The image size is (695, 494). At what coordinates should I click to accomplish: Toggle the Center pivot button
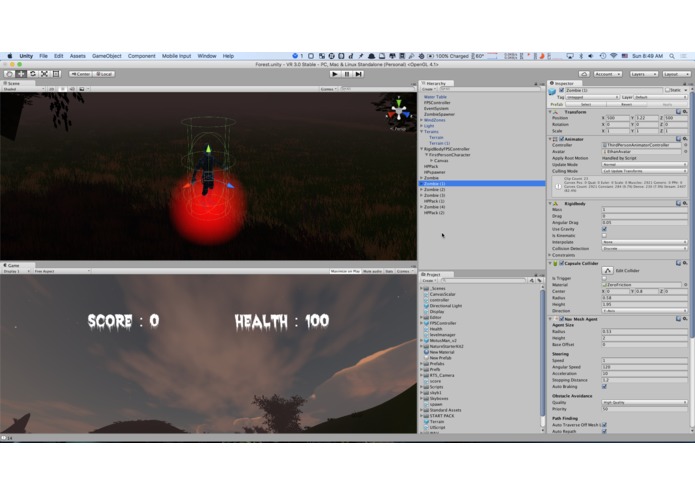(x=80, y=74)
